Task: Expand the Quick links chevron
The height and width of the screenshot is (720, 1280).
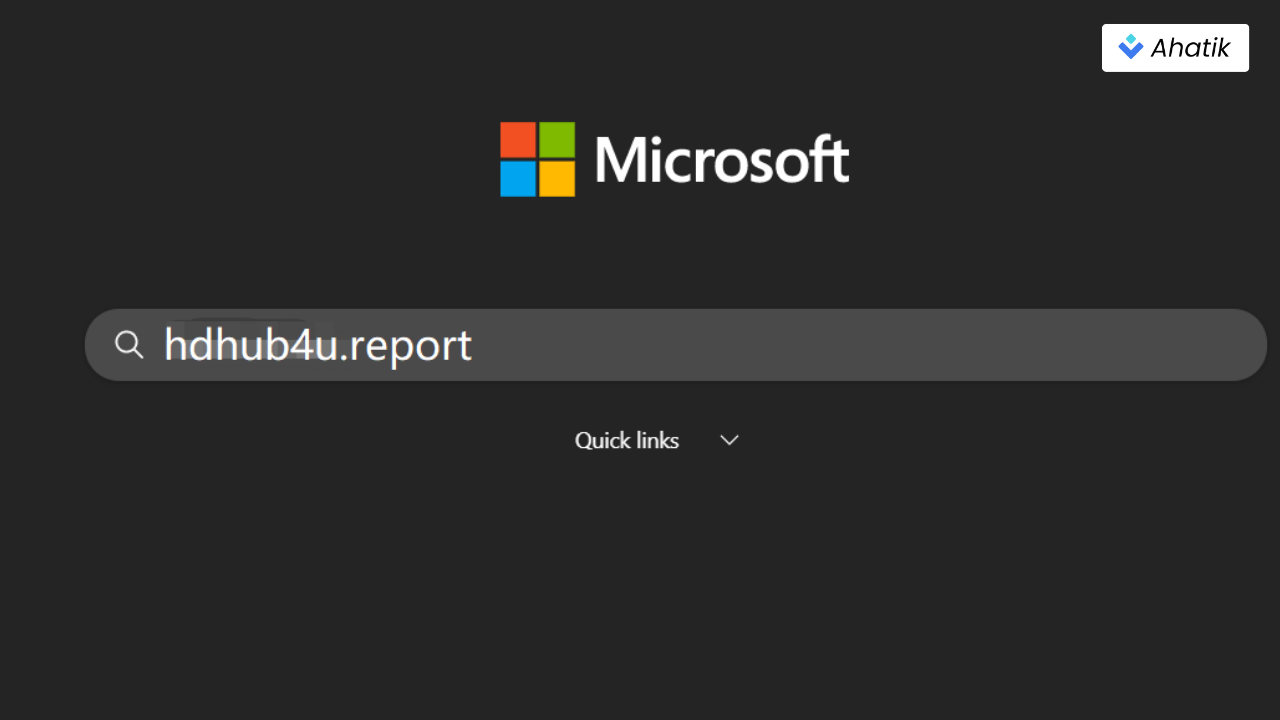Action: tap(729, 440)
